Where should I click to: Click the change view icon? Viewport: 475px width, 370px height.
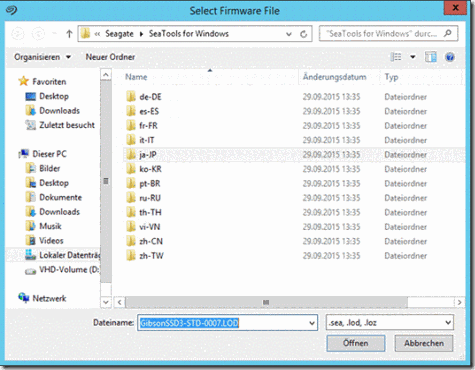point(396,57)
